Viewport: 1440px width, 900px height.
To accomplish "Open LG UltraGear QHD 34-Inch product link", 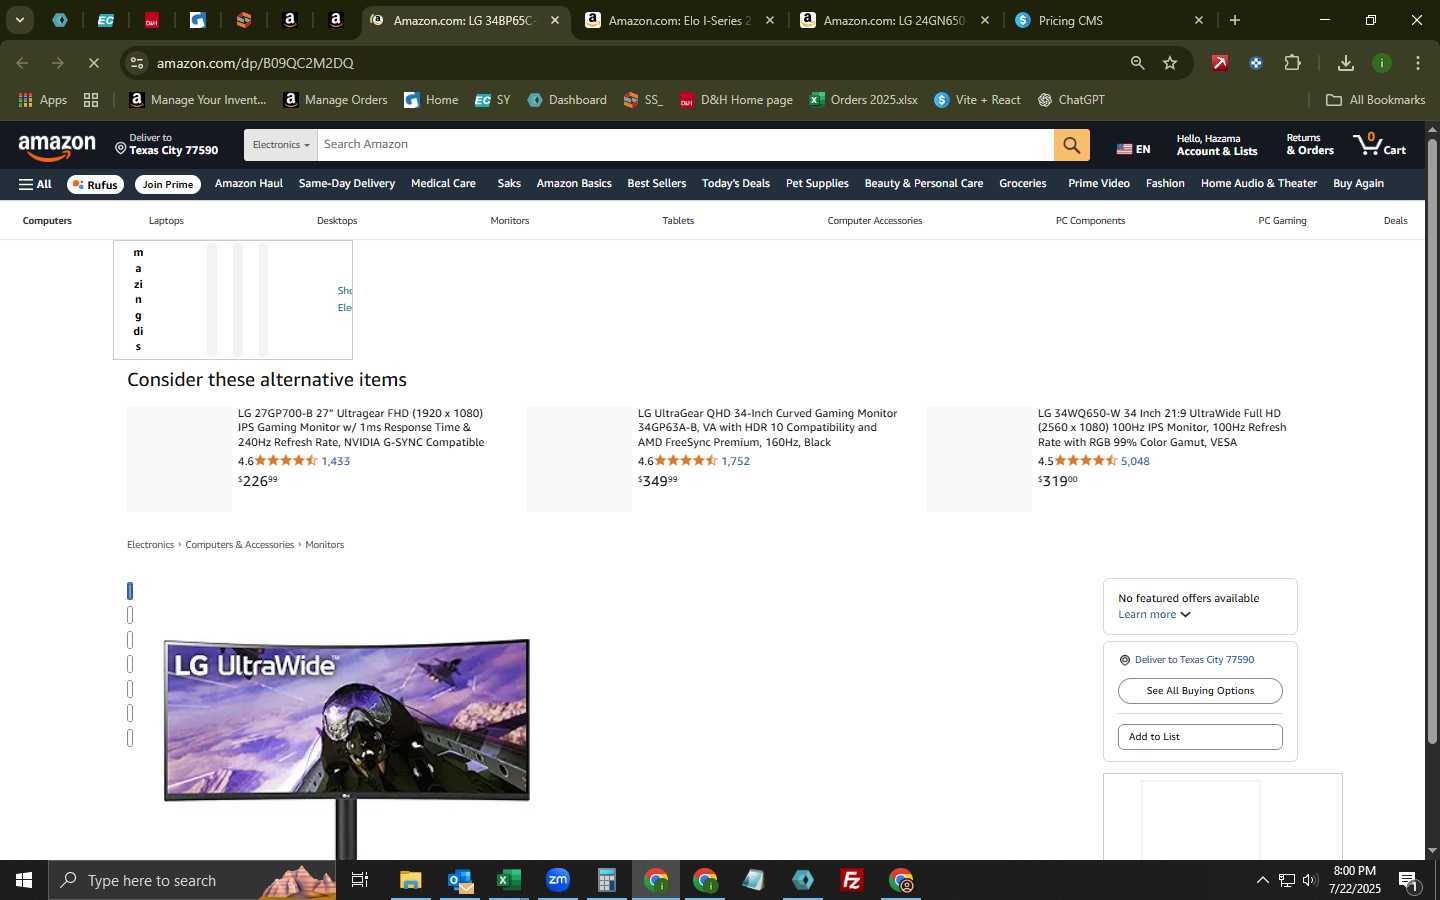I will 767,428.
